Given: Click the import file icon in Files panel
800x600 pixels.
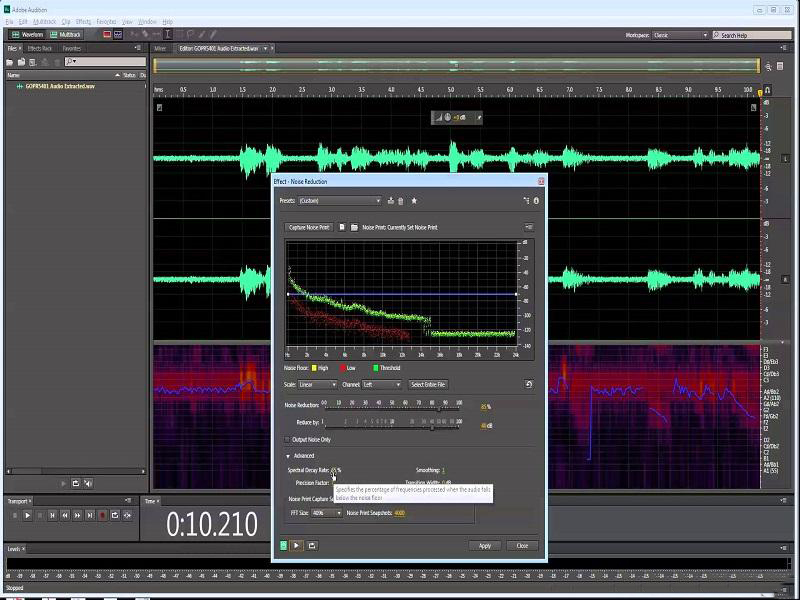Looking at the screenshot, I should (21, 62).
